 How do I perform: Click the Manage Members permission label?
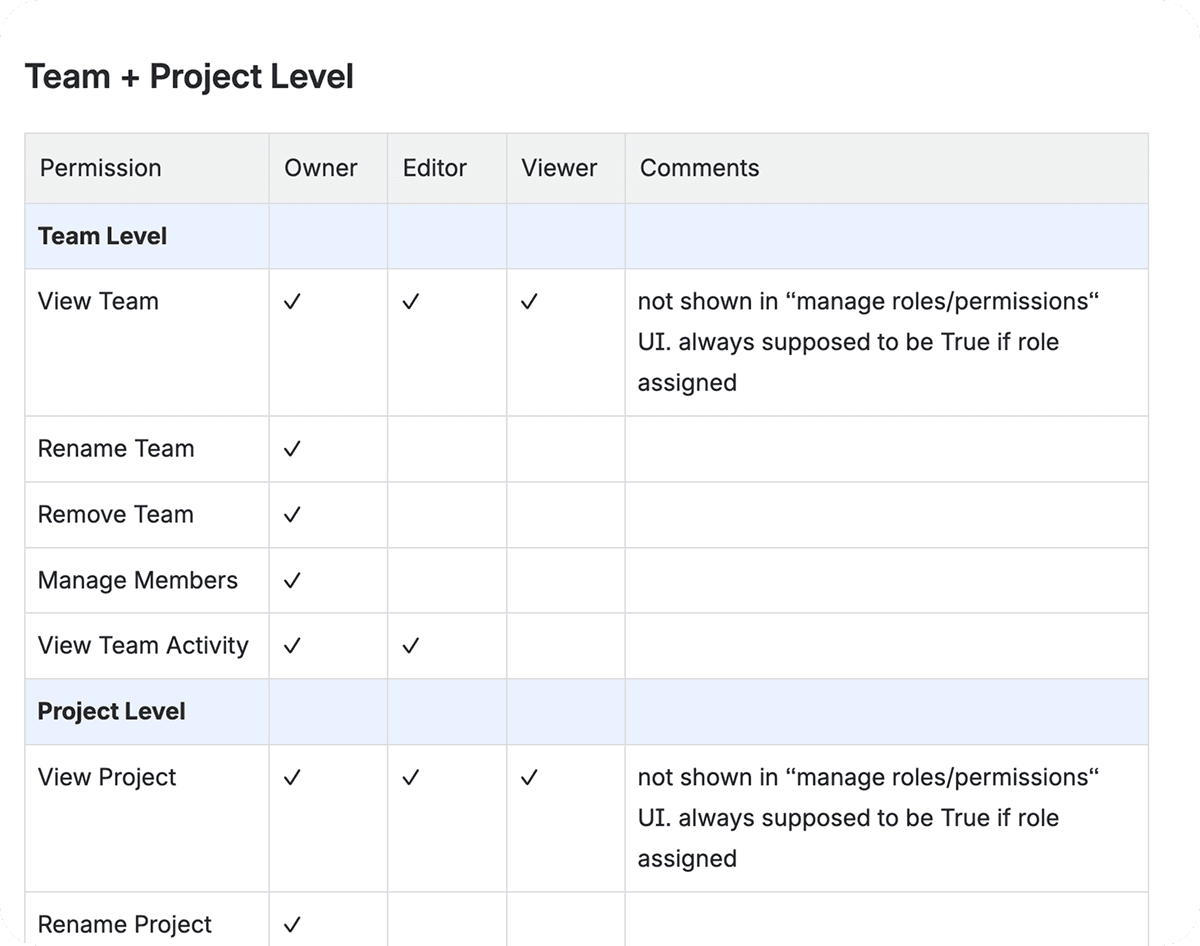tap(138, 581)
